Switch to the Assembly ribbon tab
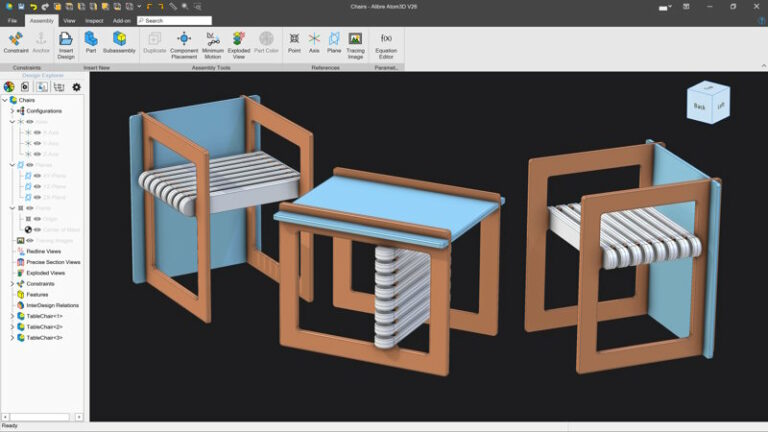 tap(42, 21)
